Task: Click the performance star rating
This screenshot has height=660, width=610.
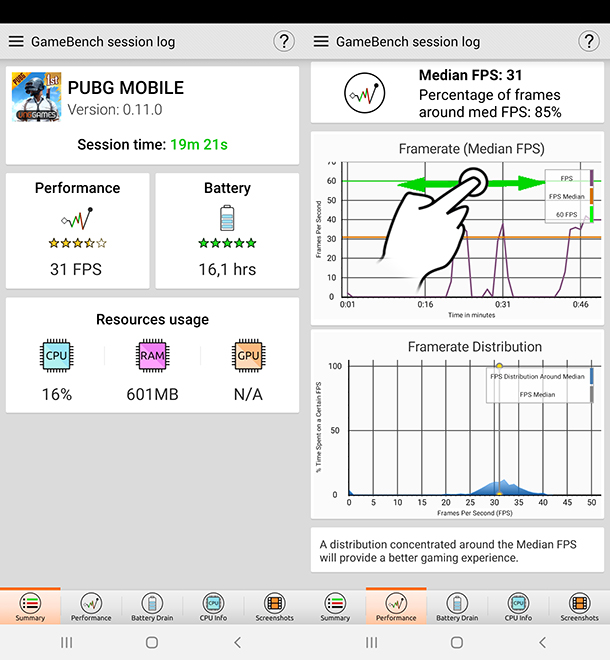Action: tap(77, 243)
